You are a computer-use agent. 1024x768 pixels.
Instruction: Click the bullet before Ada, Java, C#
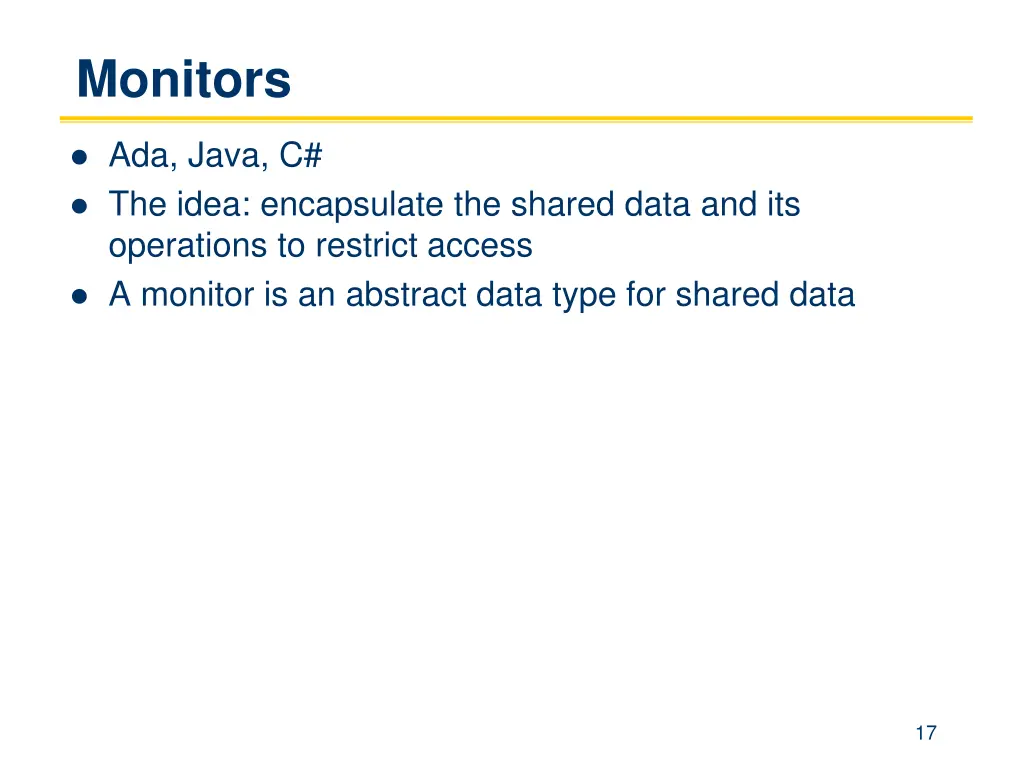tap(80, 157)
